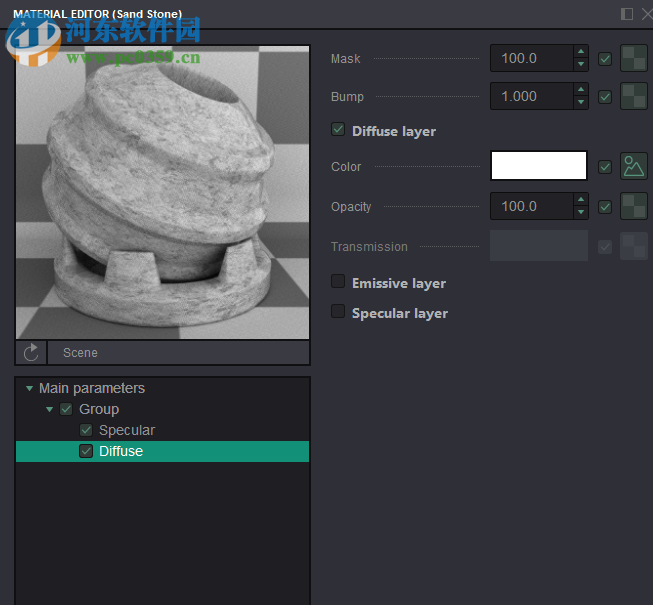Select the Group item in the tree
This screenshot has height=605, width=653.
(99, 409)
